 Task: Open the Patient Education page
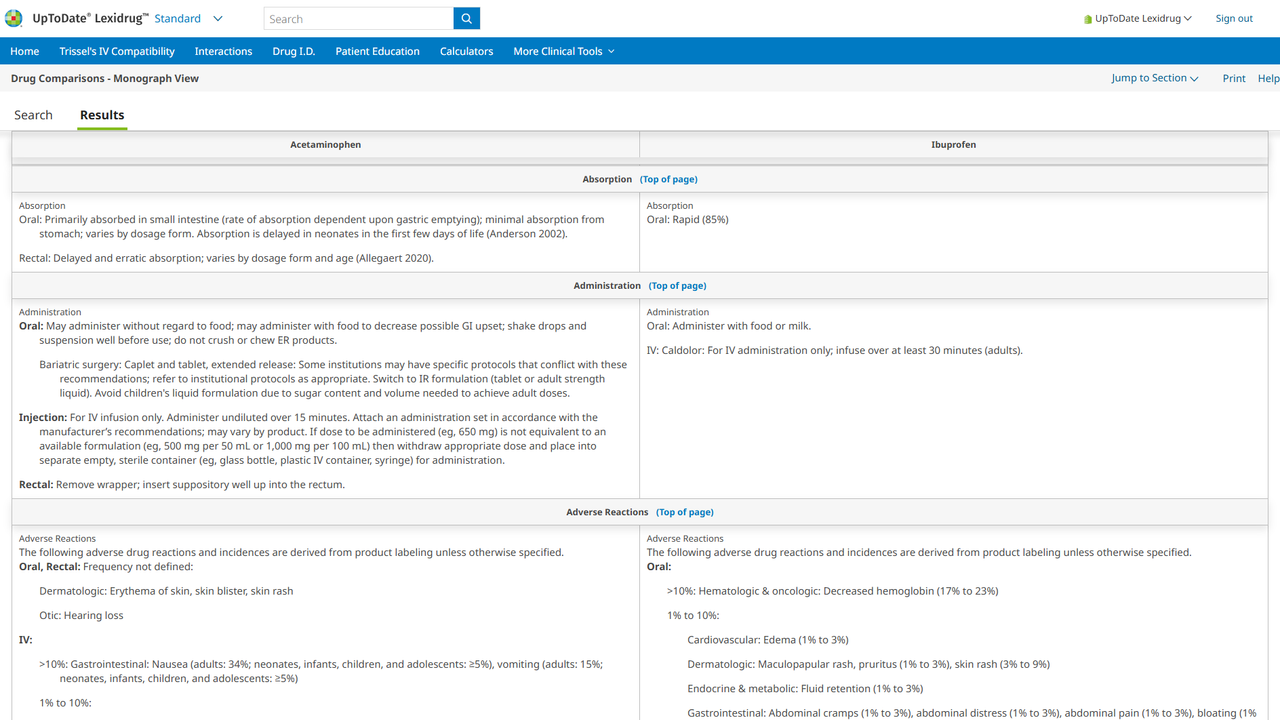pos(377,51)
